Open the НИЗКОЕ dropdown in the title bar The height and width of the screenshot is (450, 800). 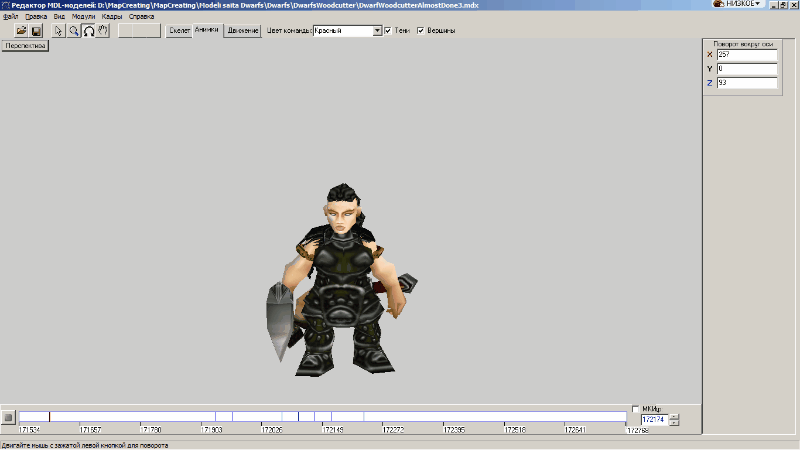click(x=737, y=4)
